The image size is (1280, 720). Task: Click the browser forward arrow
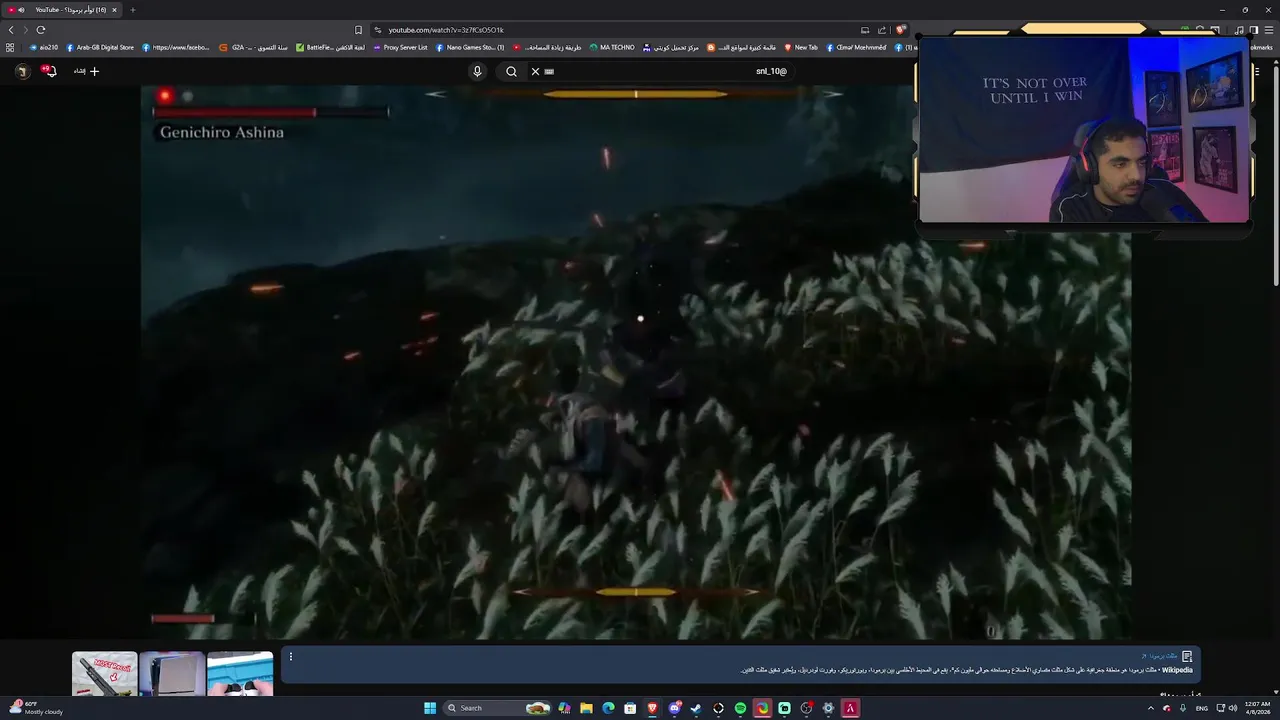pyautogui.click(x=25, y=30)
